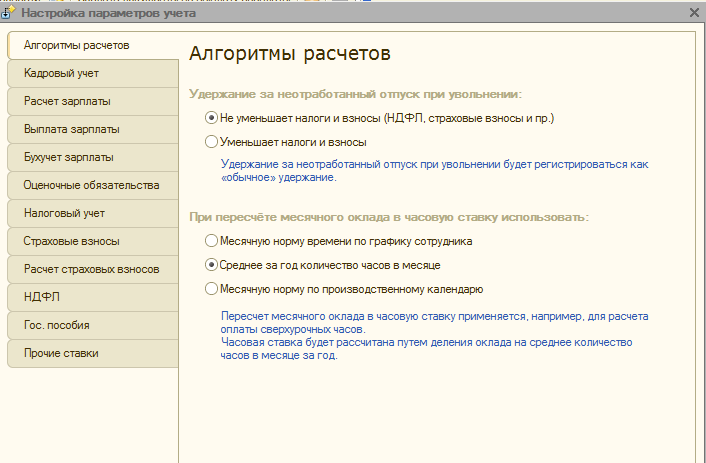The height and width of the screenshot is (463, 706).
Task: Select the Налоговый учет tab
Action: click(91, 214)
